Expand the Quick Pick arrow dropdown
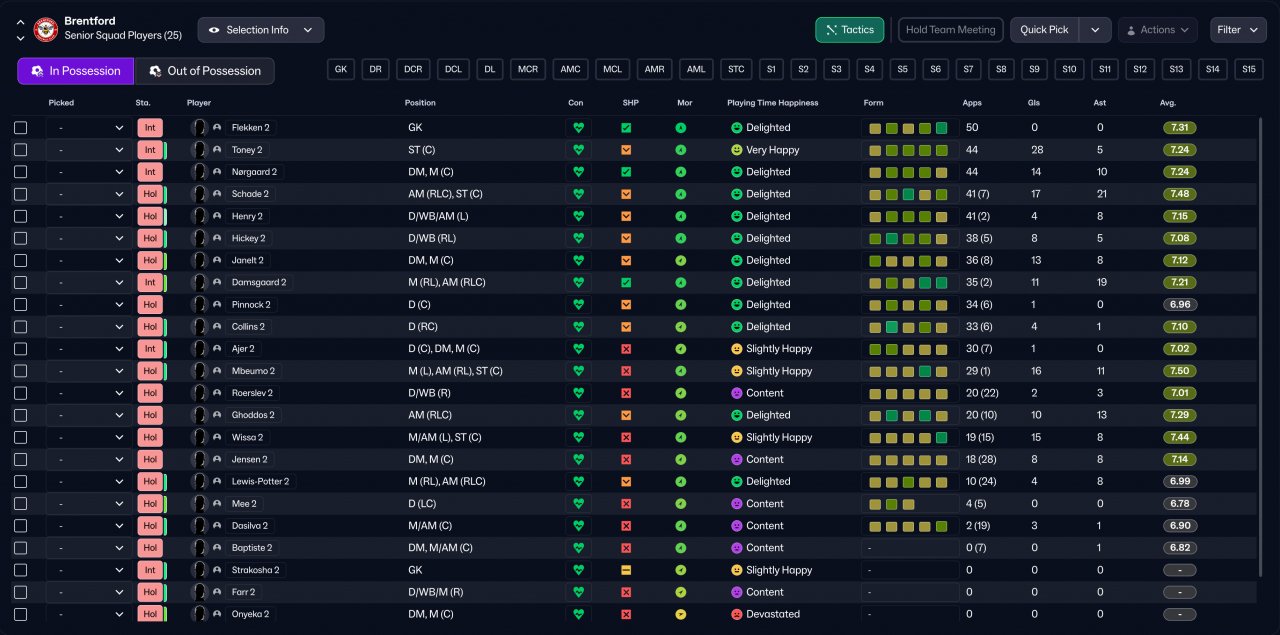1280x635 pixels. 1095,30
